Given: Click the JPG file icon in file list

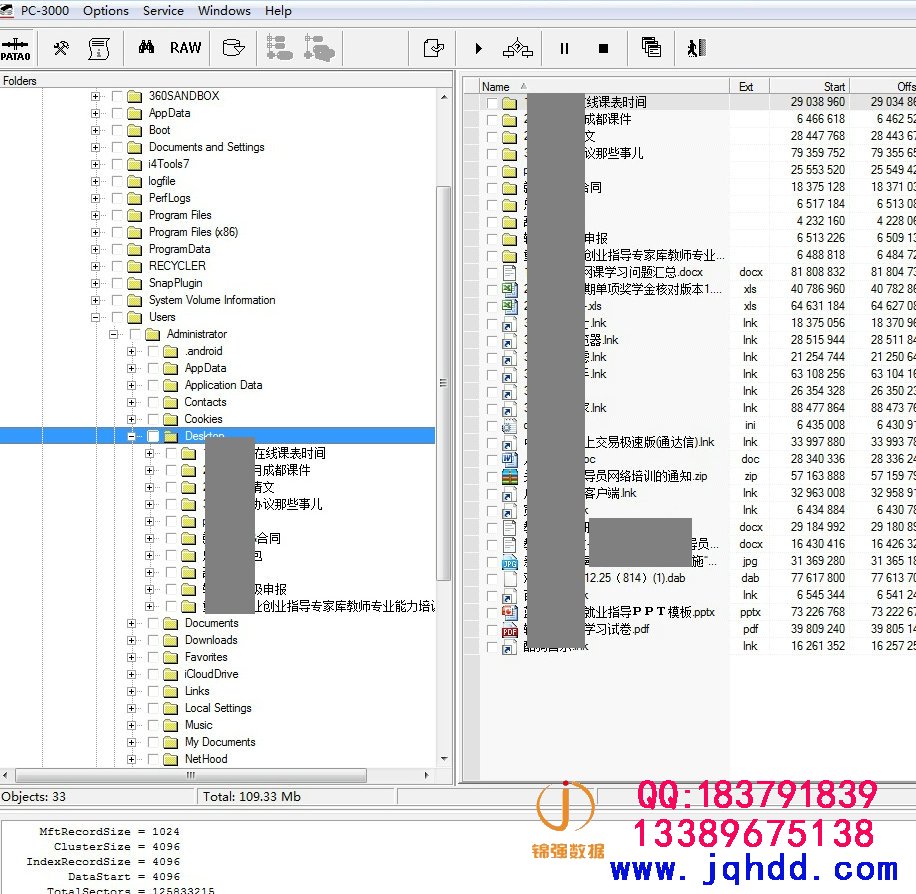Looking at the screenshot, I should click(509, 562).
